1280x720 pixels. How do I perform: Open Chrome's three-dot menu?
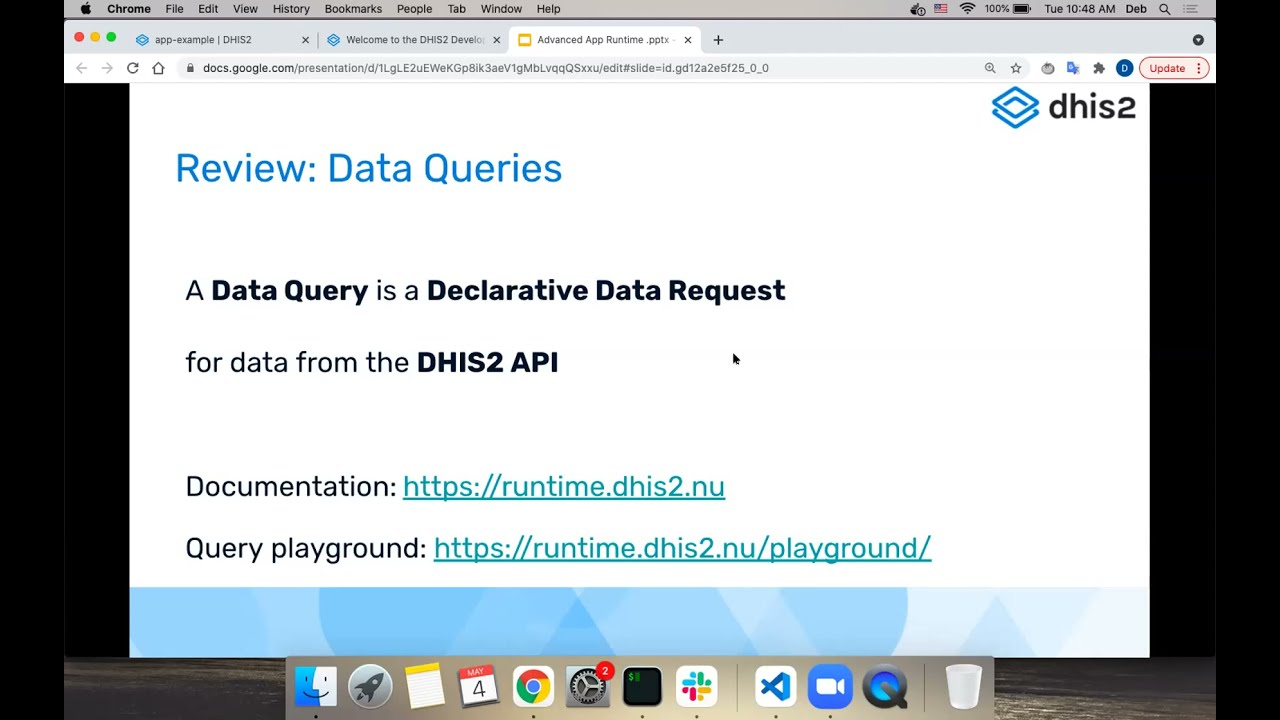point(1199,68)
